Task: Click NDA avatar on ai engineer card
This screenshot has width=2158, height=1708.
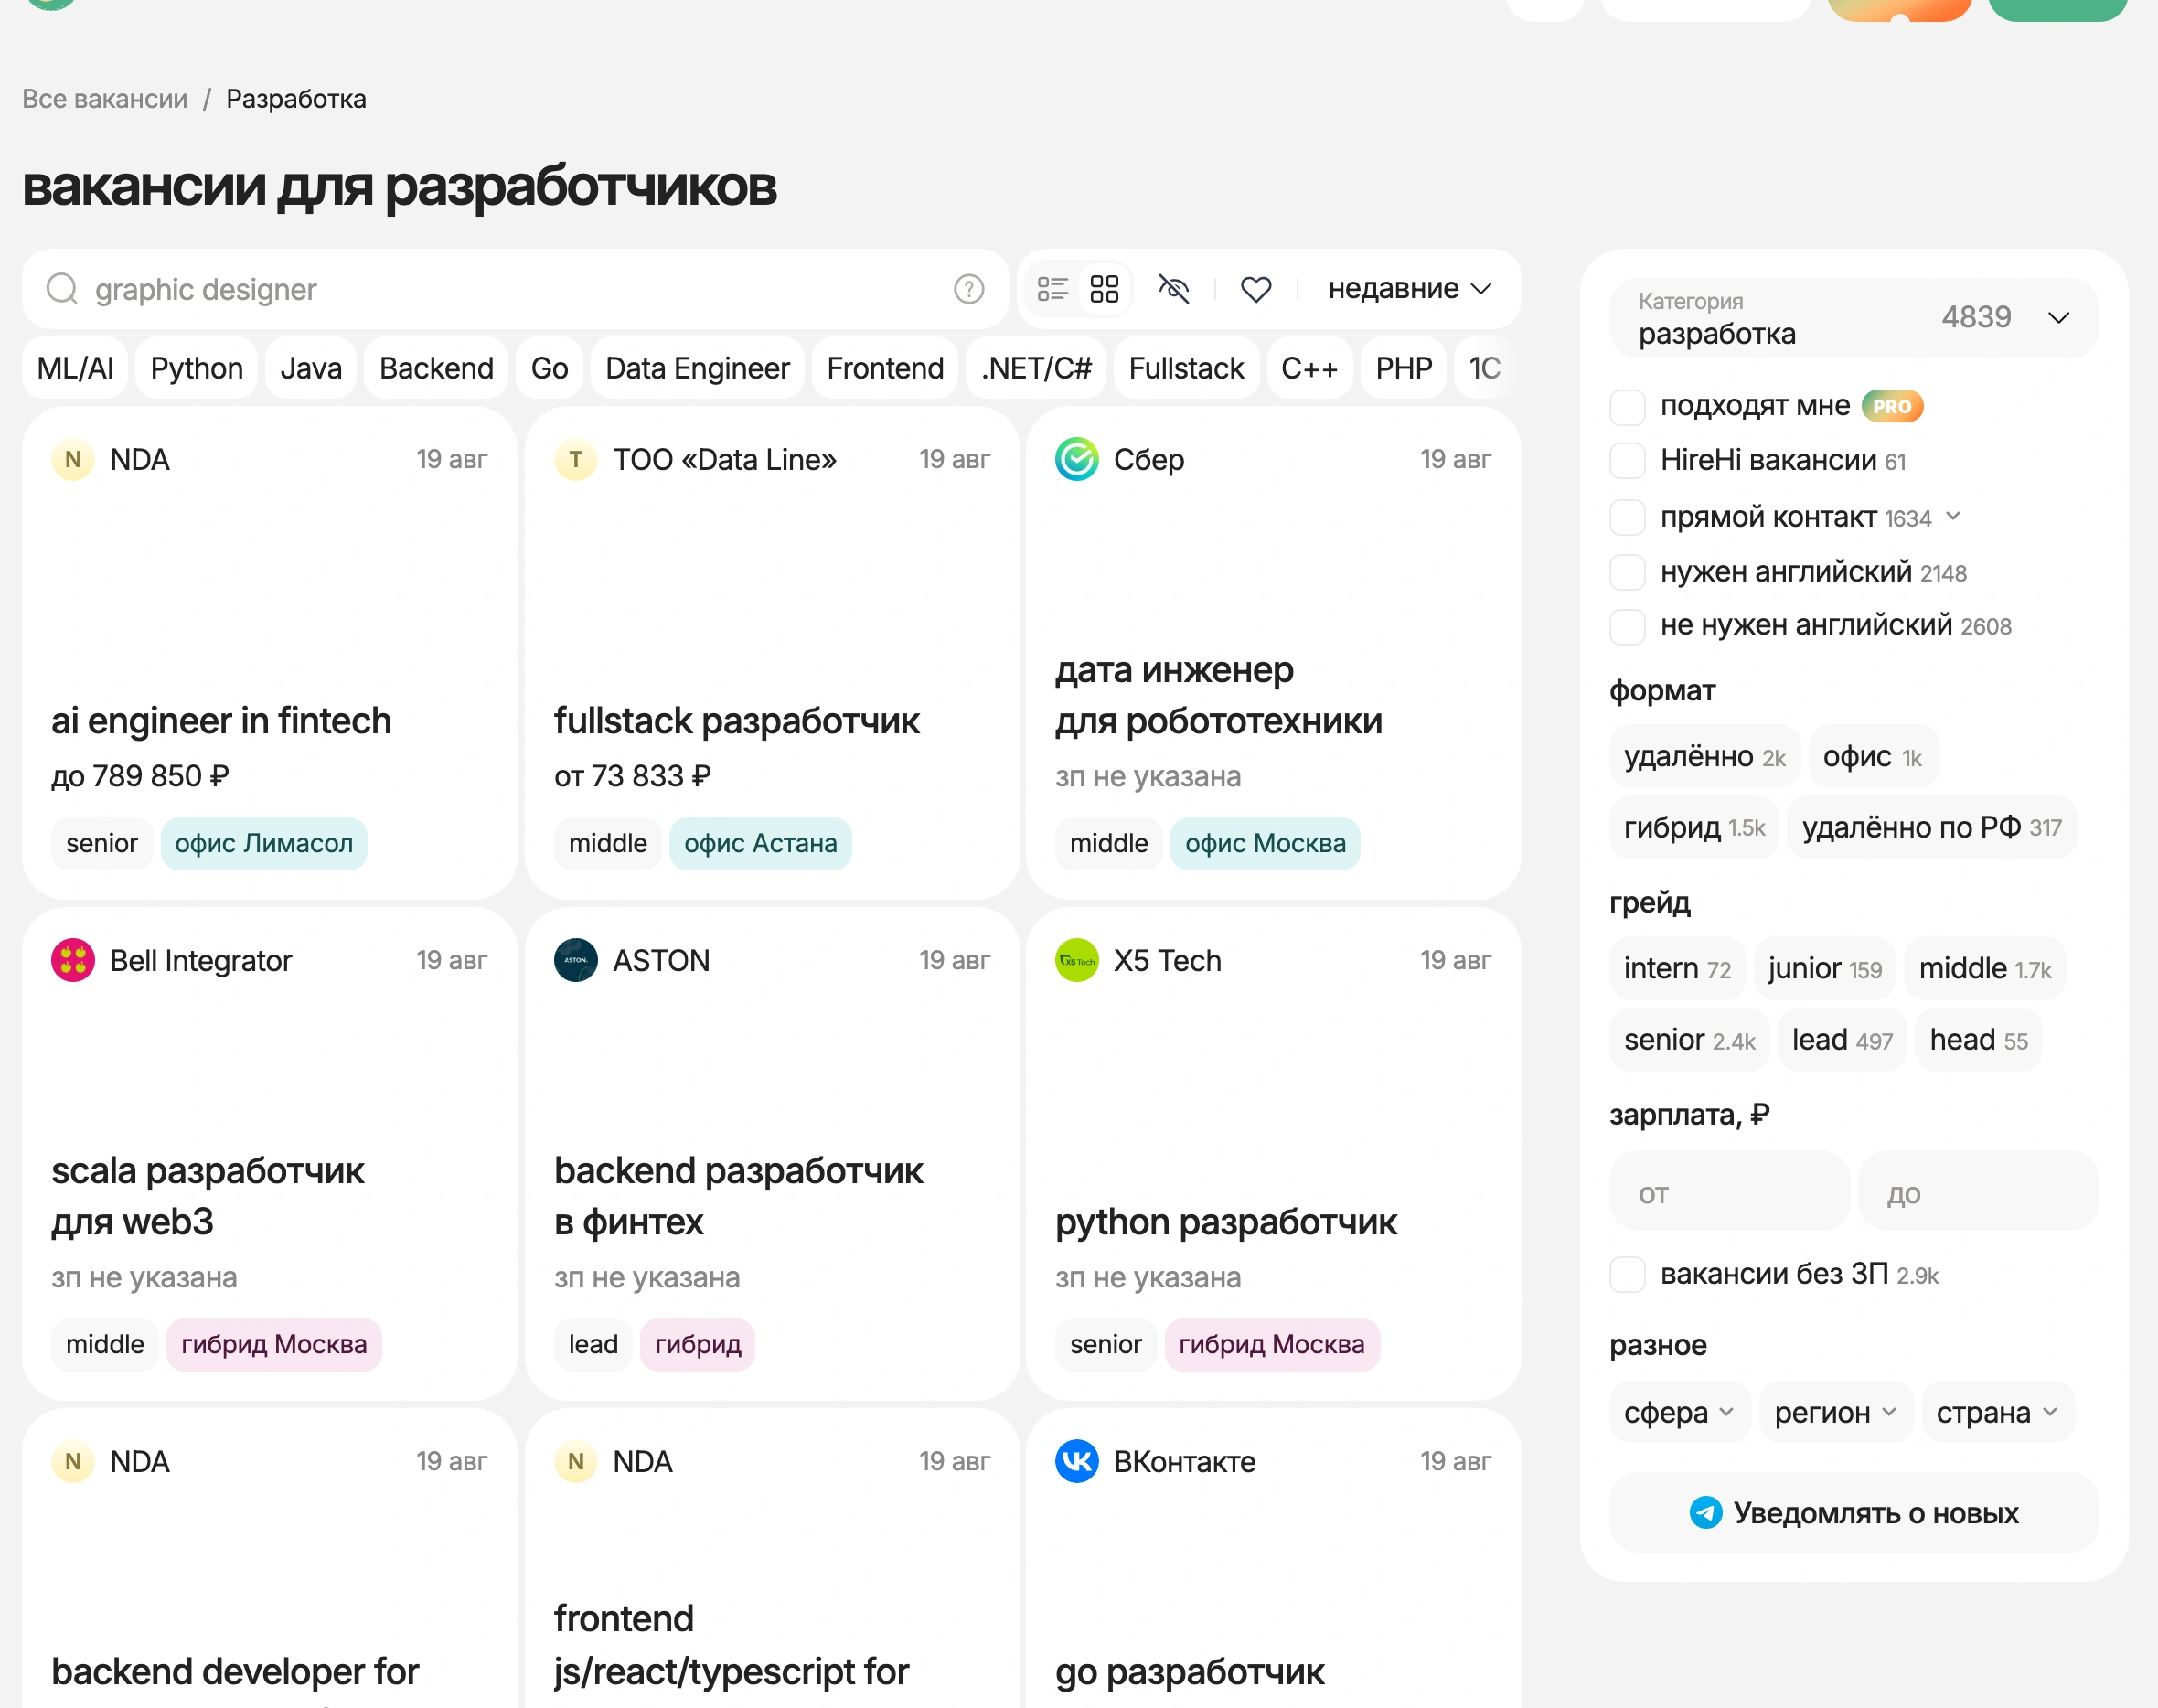Action: coord(73,459)
